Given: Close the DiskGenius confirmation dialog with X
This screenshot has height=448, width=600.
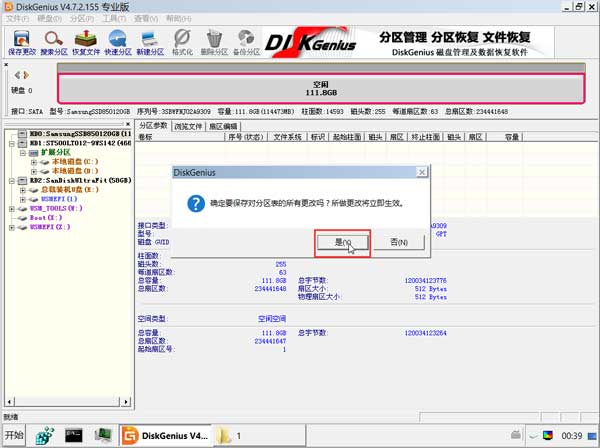Looking at the screenshot, I should click(x=422, y=173).
